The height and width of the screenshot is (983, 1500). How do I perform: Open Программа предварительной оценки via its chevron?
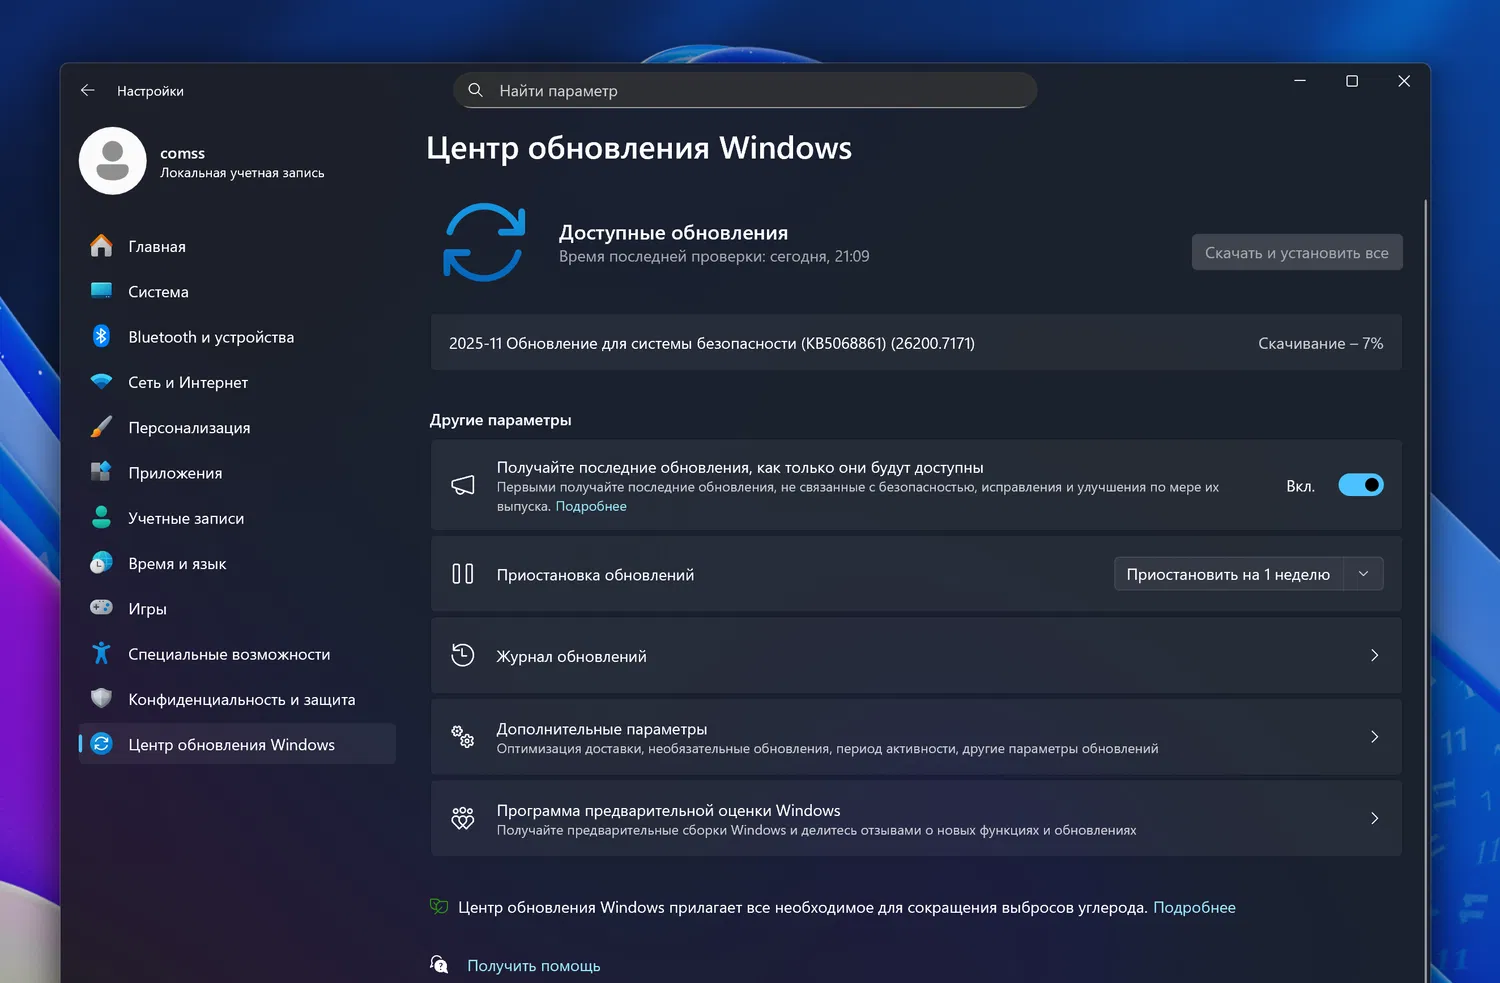click(x=1375, y=818)
